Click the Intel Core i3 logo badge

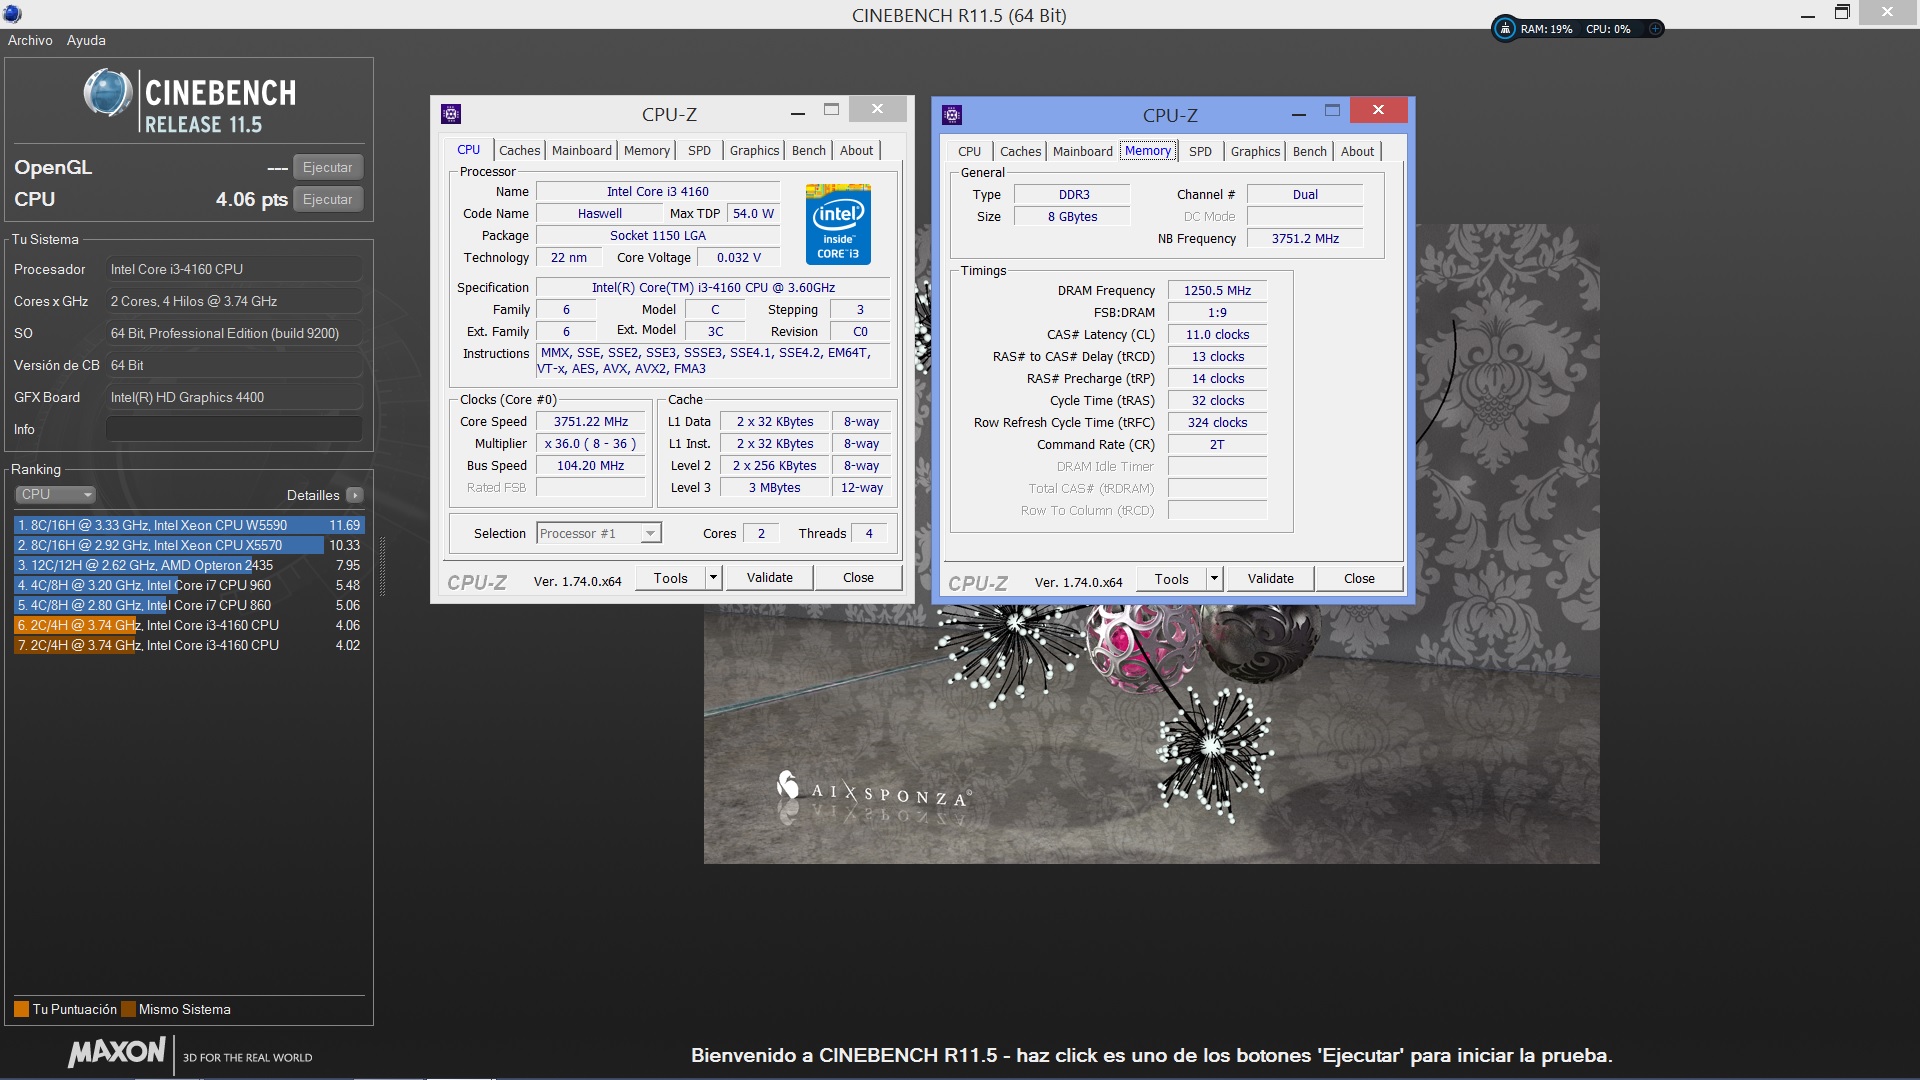[838, 224]
